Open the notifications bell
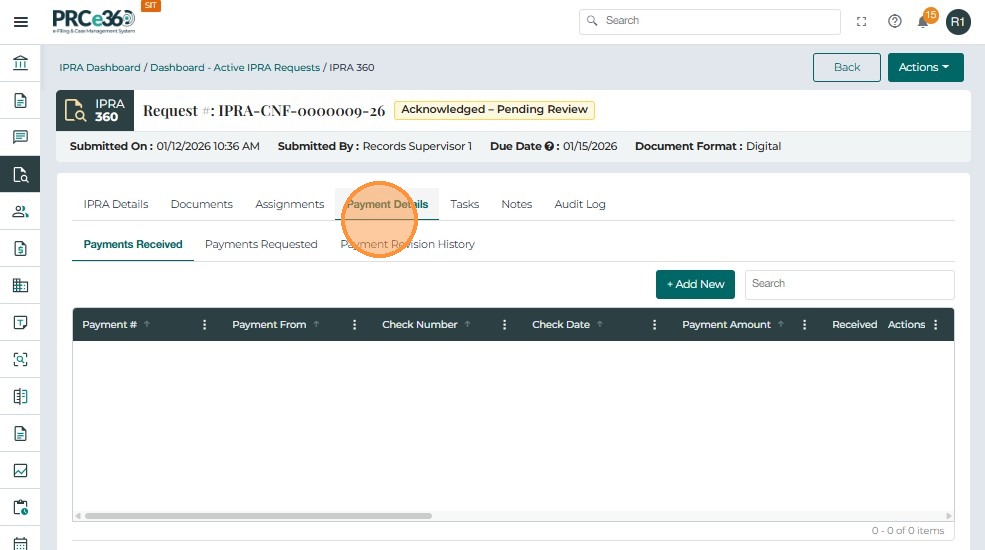The image size is (985, 550). (922, 23)
